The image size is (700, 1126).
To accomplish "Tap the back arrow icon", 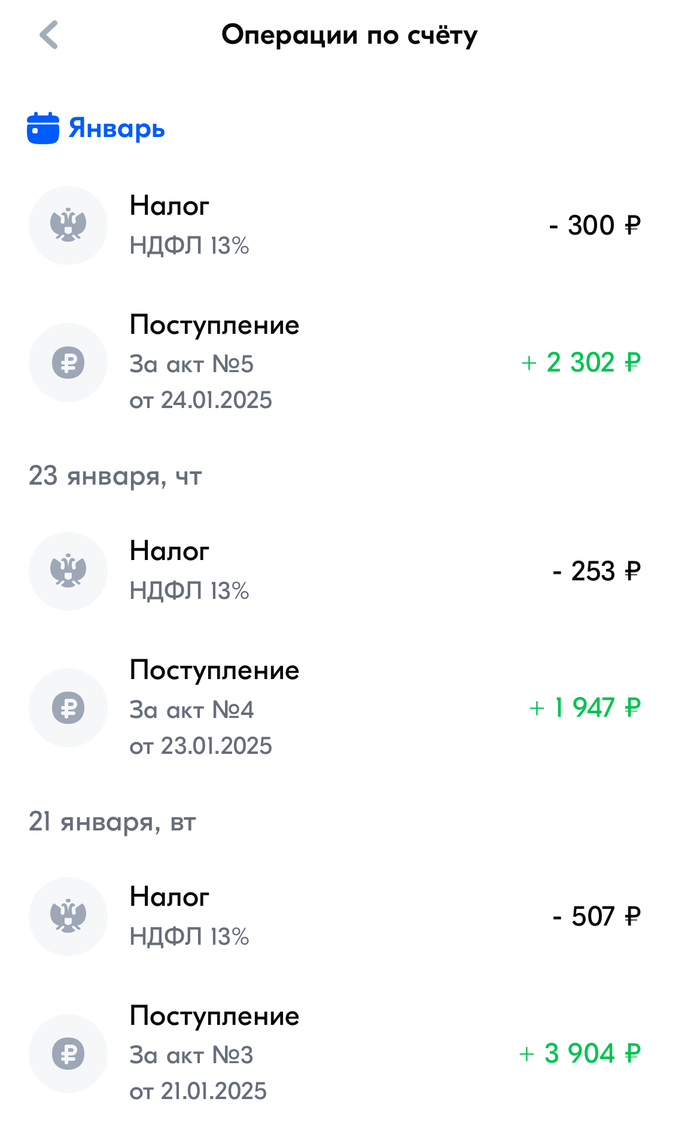I will pos(49,36).
